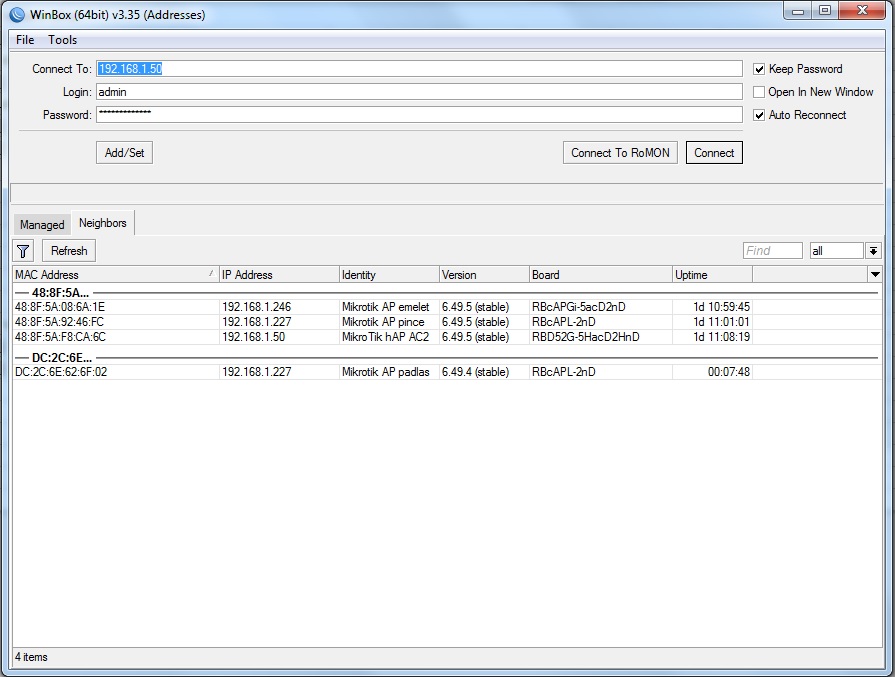Select MAC 48:8F:5A:92:46:FC row

pos(448,322)
